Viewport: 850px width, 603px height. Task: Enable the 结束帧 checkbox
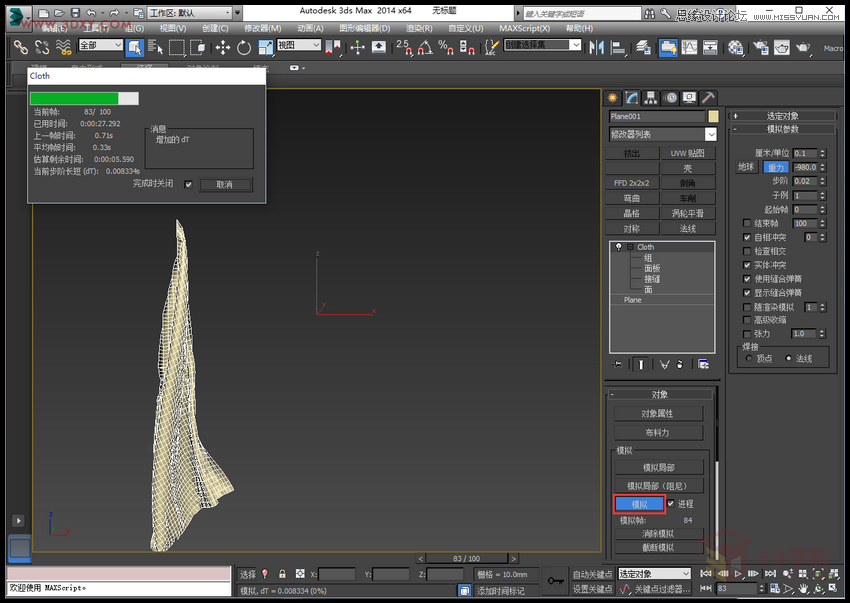pyautogui.click(x=745, y=223)
